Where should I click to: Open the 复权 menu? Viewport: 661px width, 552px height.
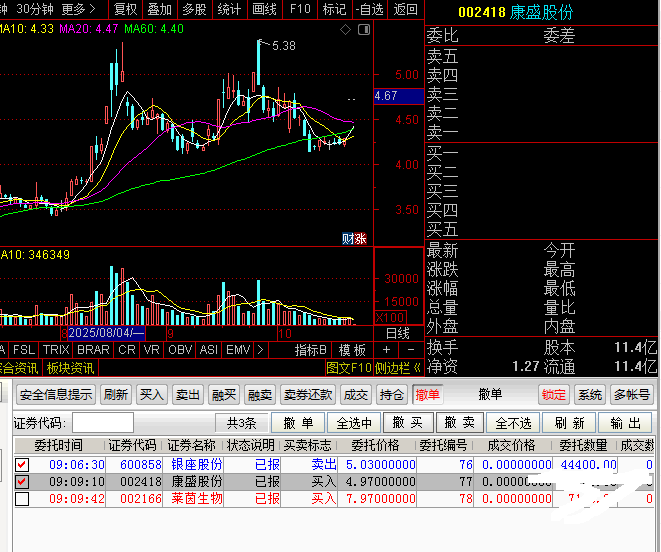(x=126, y=9)
